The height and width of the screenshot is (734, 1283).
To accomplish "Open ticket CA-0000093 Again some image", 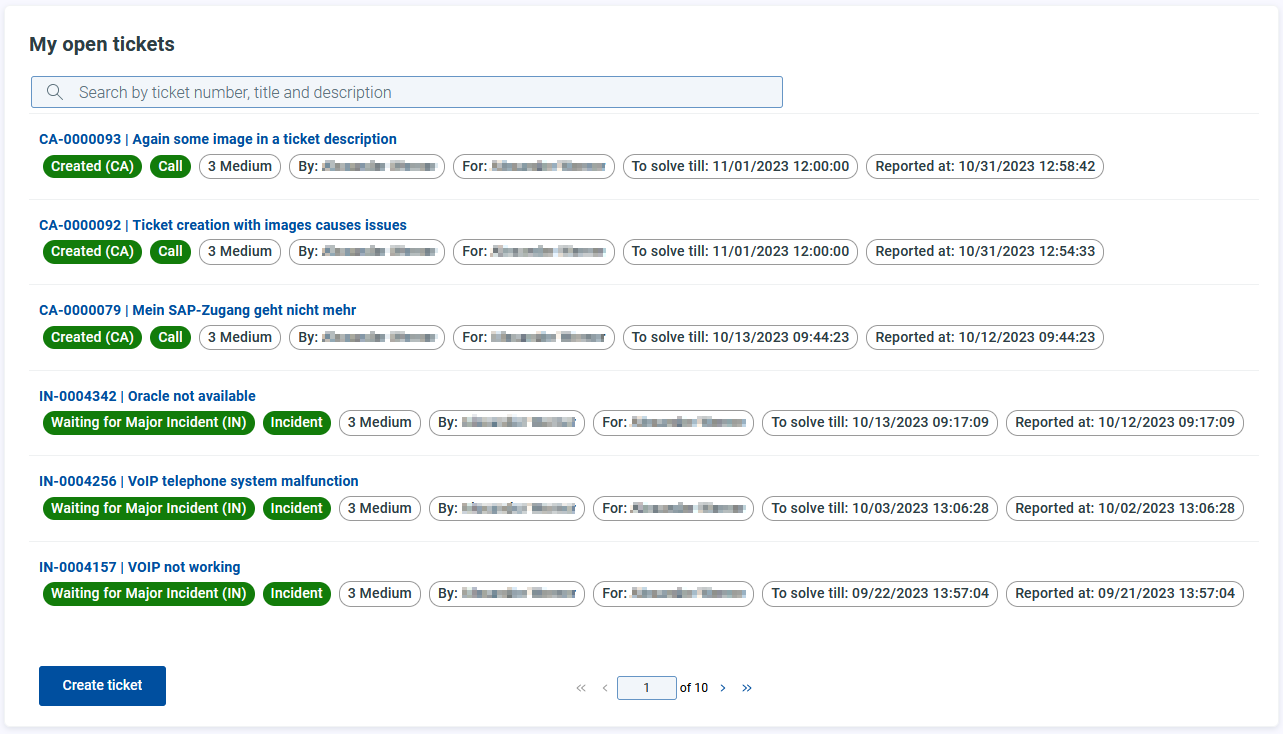I will tap(218, 139).
